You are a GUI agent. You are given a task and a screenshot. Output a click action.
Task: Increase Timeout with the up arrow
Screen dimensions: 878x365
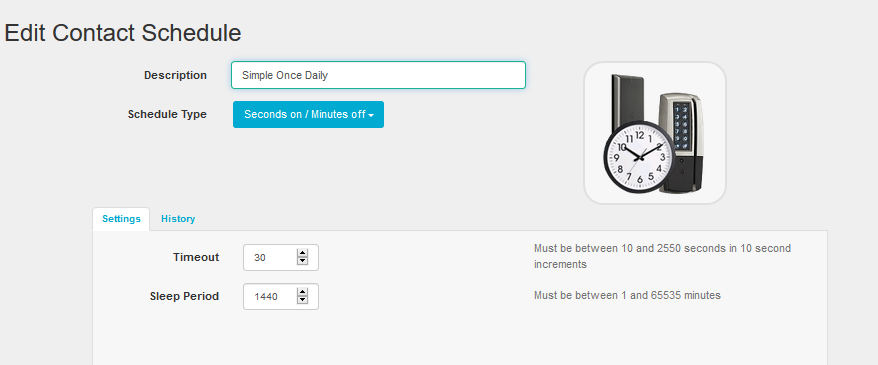[x=302, y=254]
